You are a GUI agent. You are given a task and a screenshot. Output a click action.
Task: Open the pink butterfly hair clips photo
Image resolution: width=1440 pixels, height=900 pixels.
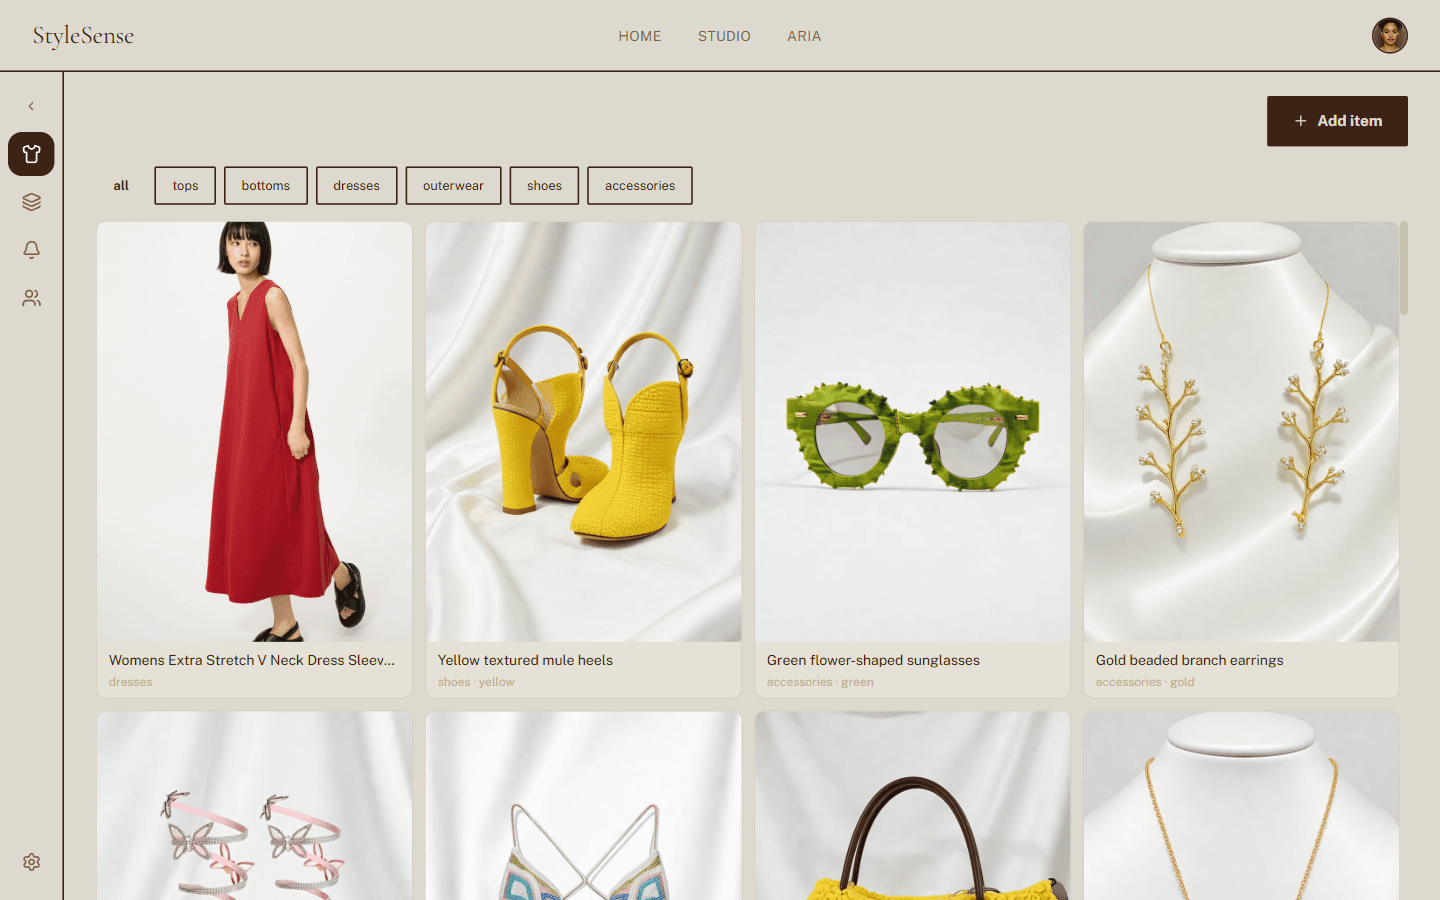point(254,806)
